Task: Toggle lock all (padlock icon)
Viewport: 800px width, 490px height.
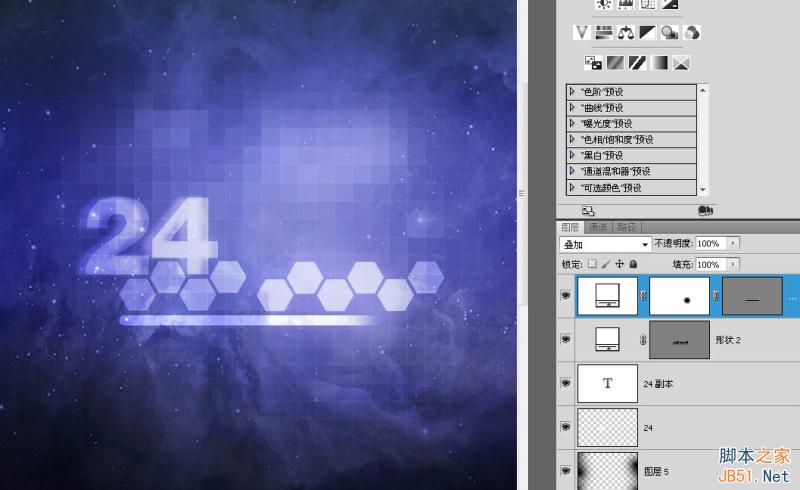Action: 633,264
